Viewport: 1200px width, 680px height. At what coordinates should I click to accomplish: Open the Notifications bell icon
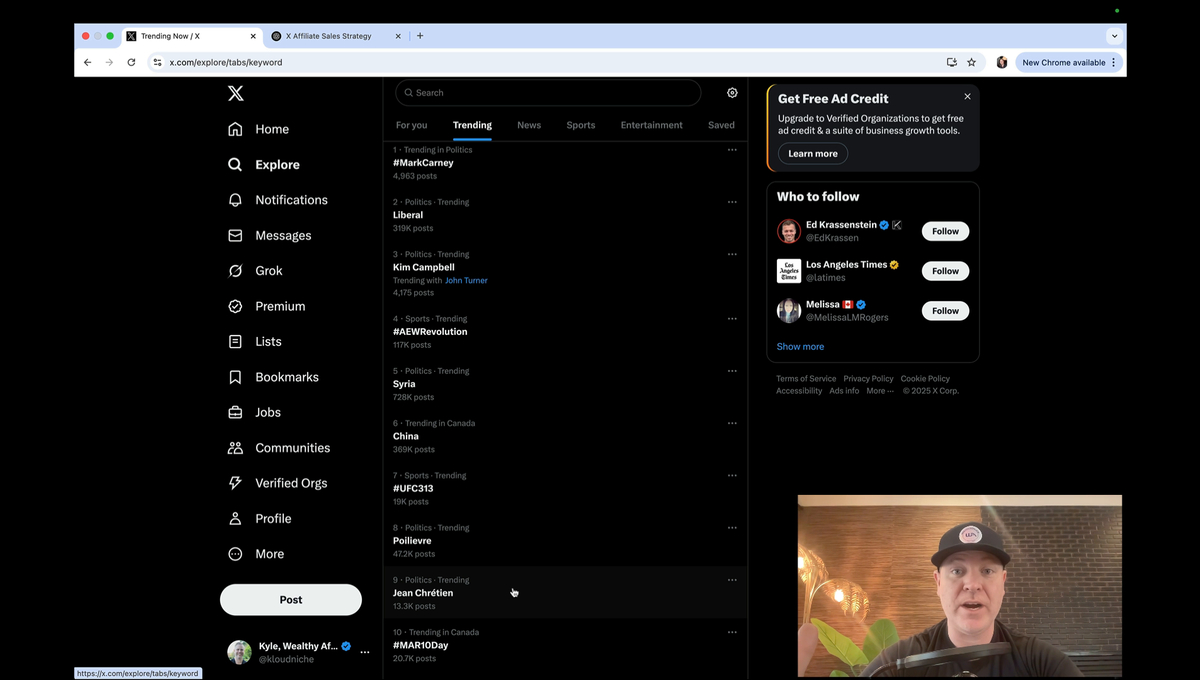pos(235,200)
